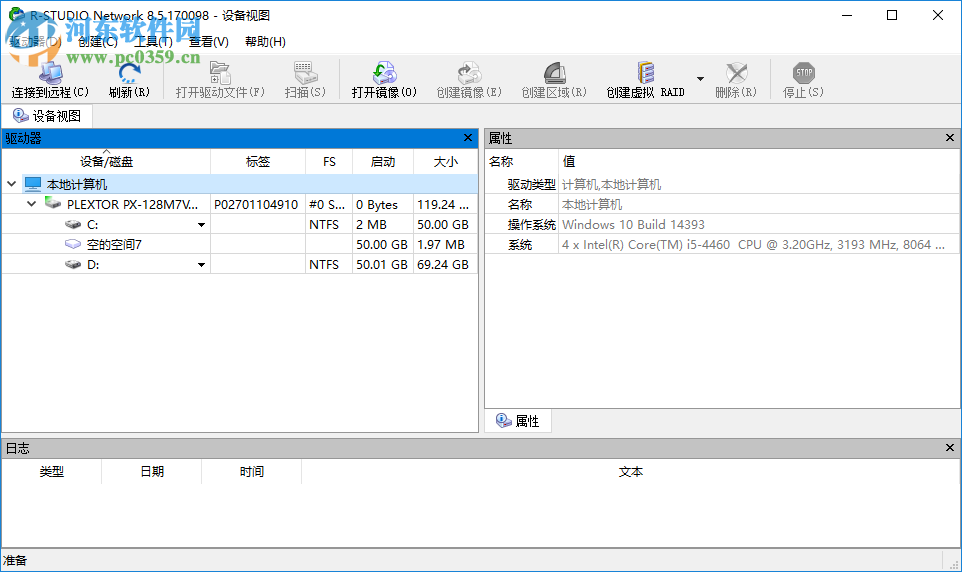Click Open Image (打开镜像) toolbar icon
The image size is (962, 572).
384,73
